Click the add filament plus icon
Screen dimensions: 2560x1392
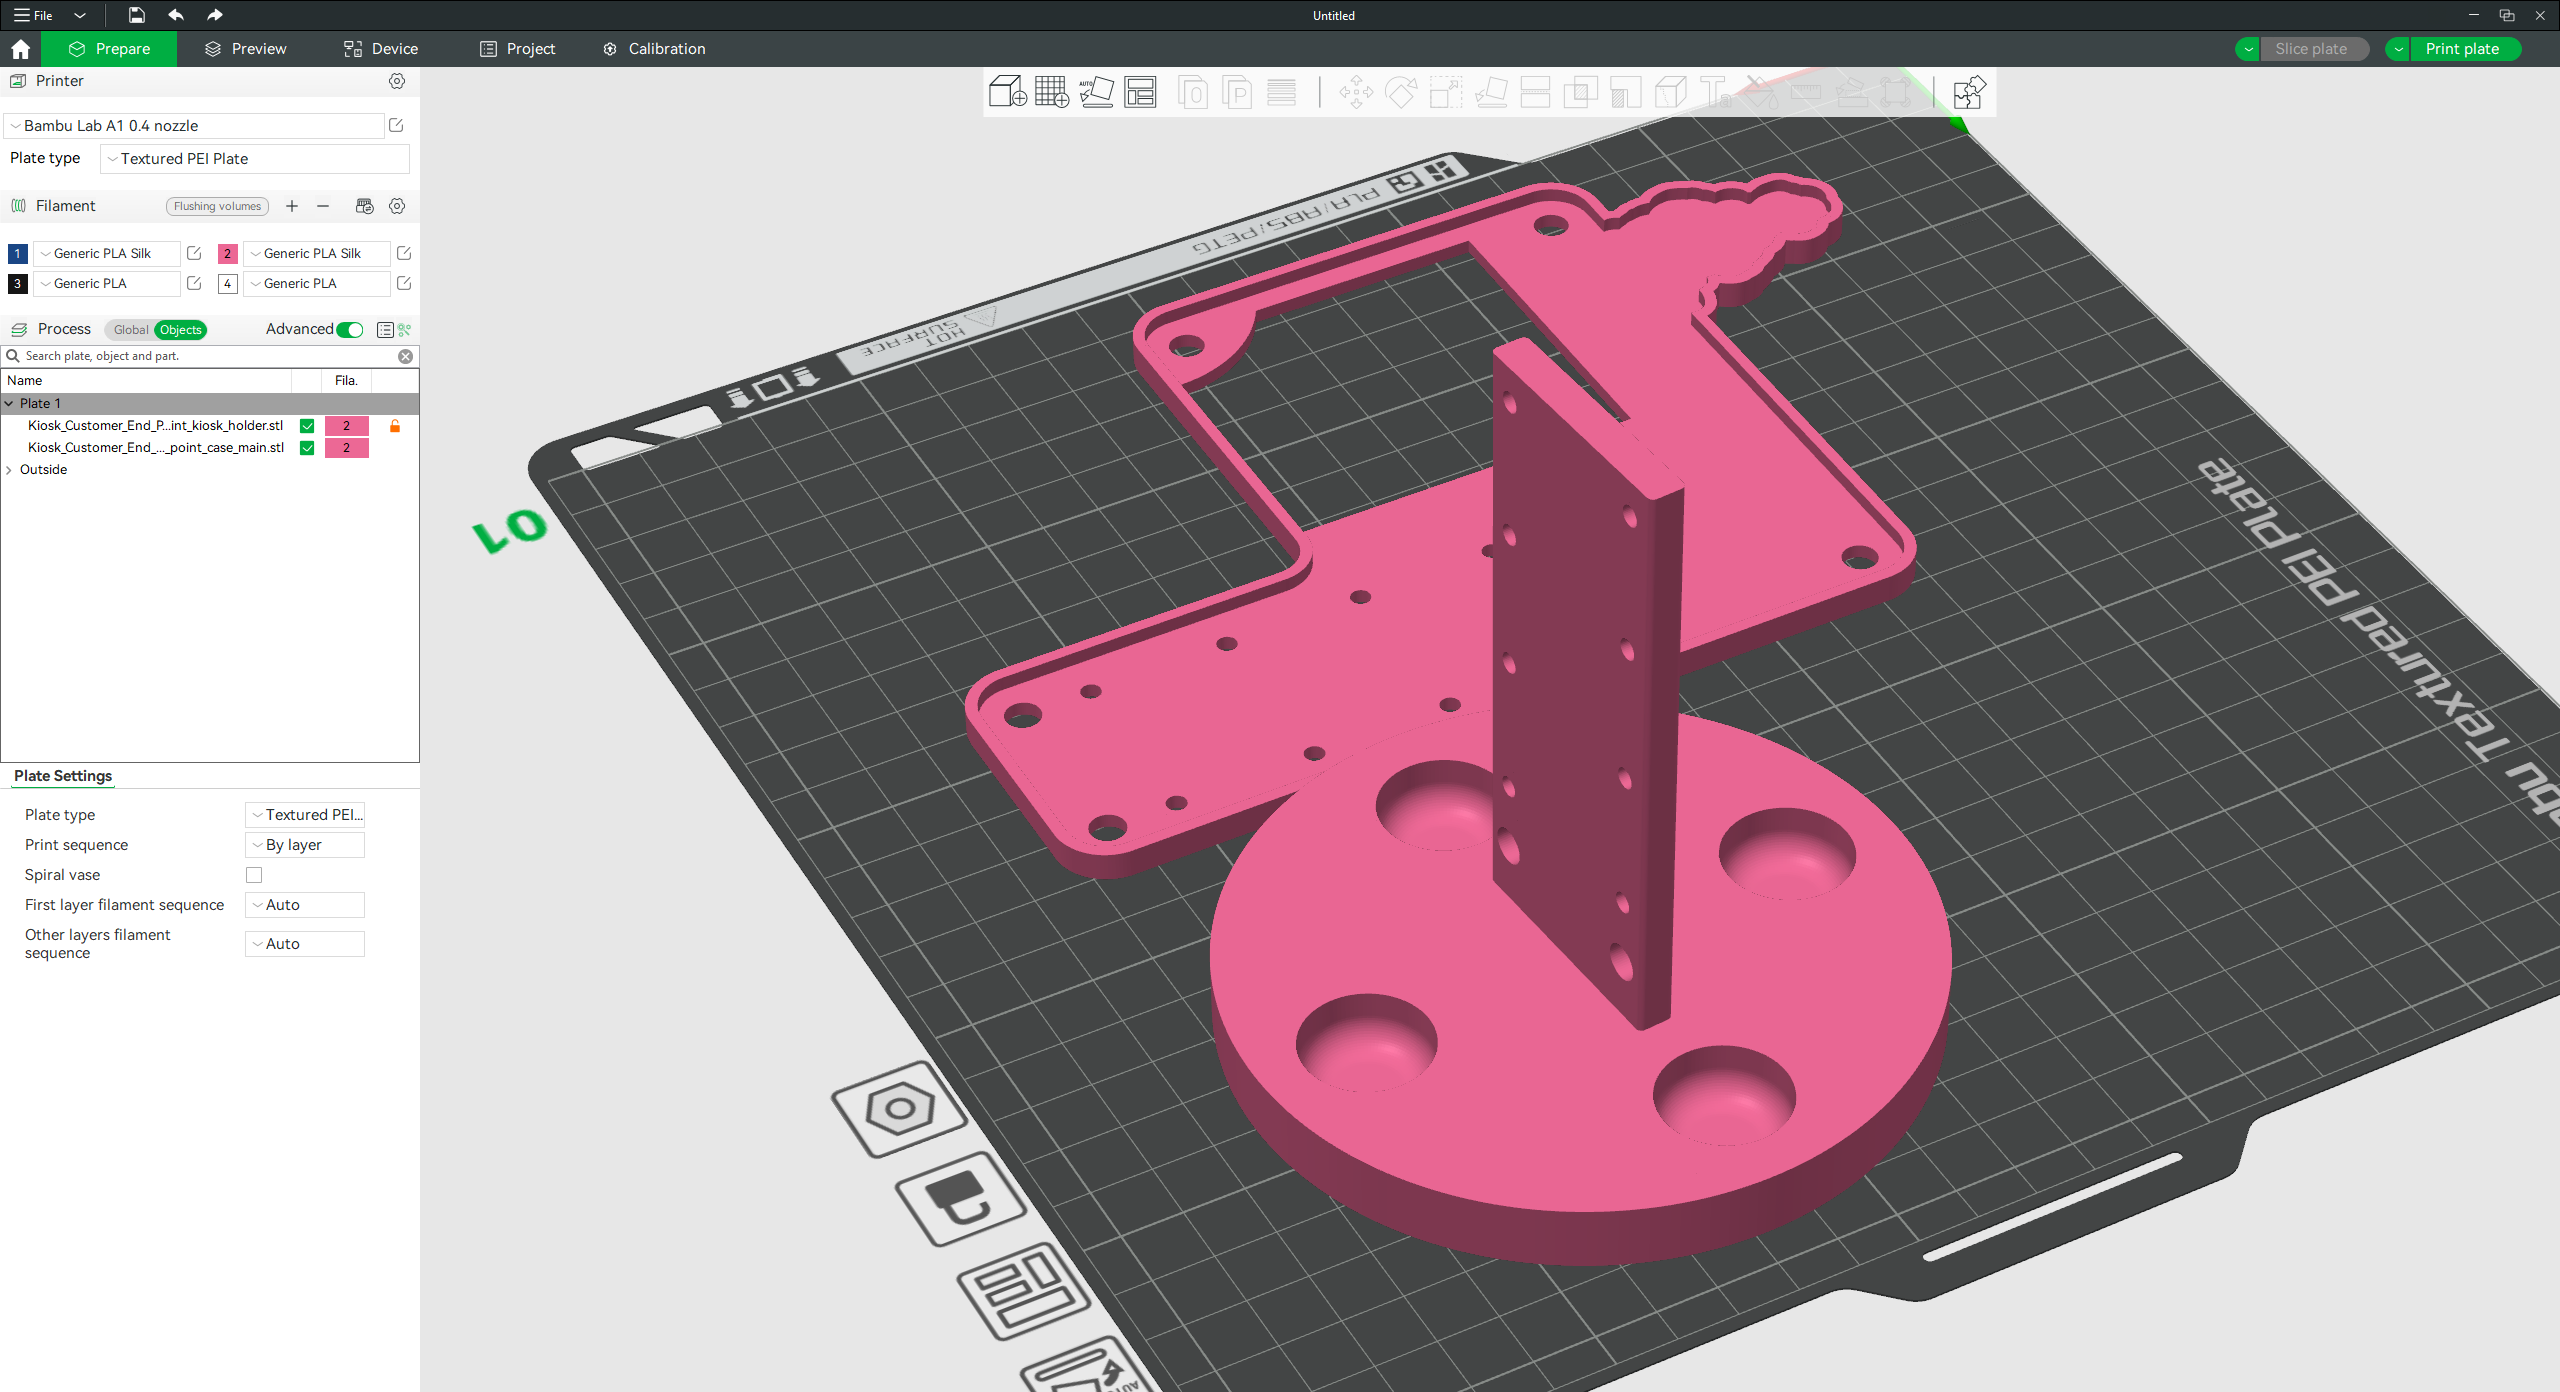292,206
